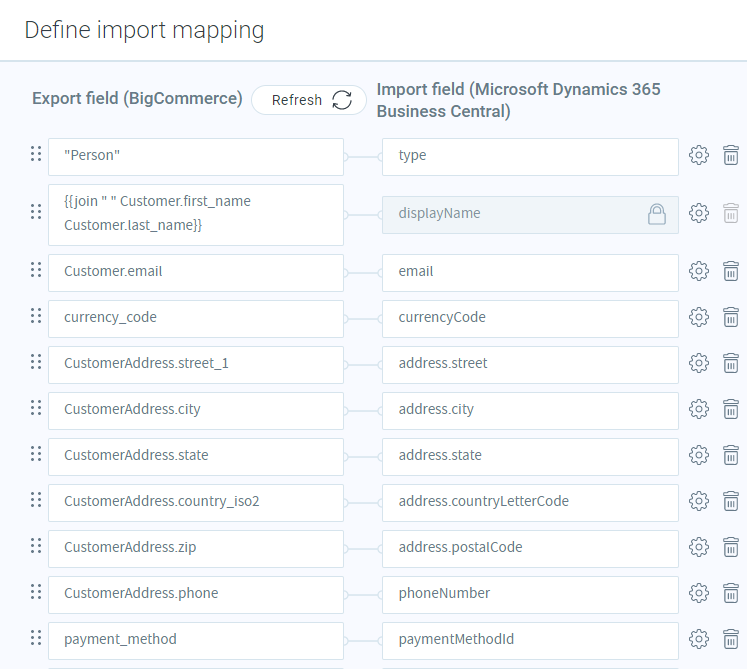This screenshot has height=669, width=747.
Task: Open settings gear for displayName mapping
Action: coord(698,213)
